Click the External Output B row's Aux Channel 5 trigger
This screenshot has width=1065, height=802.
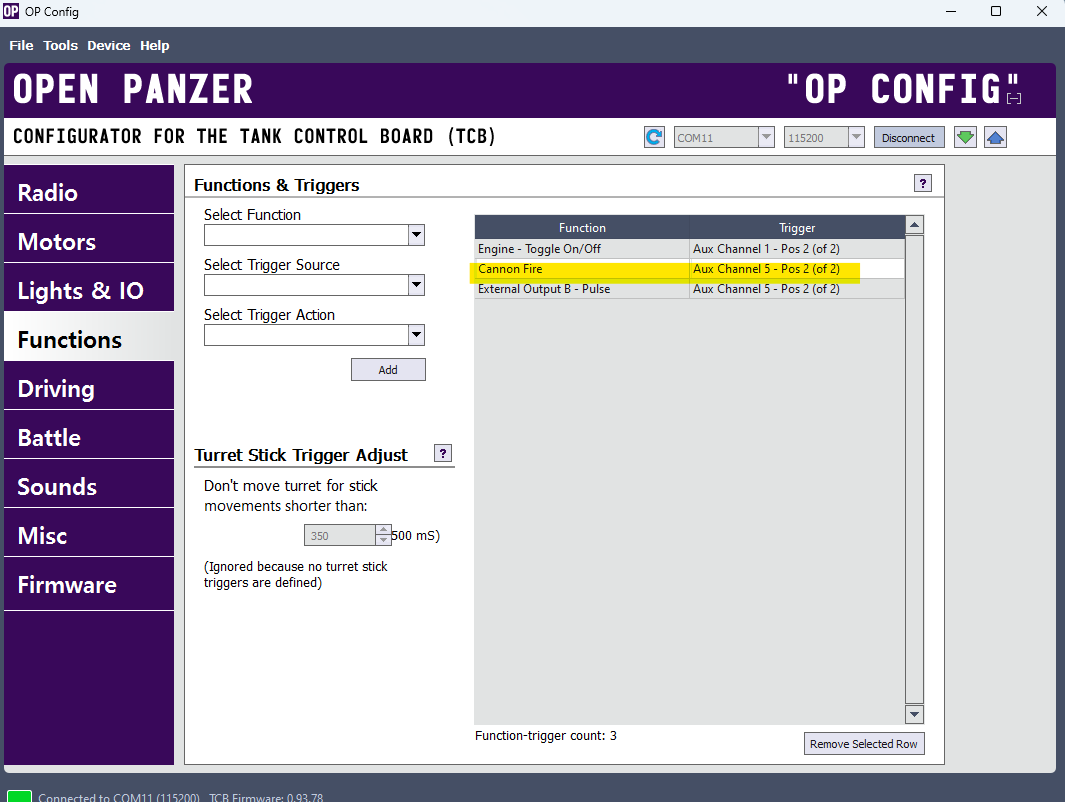[797, 289]
